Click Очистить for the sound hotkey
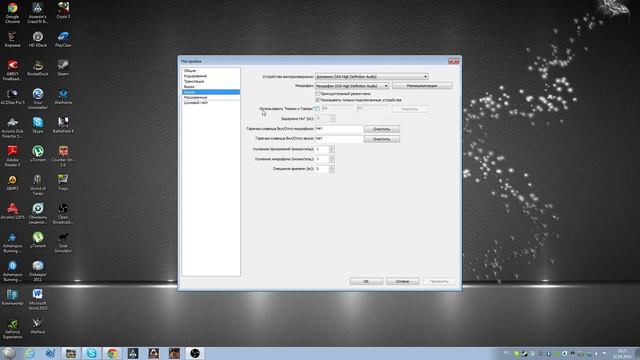Screen dimensions: 640x360 tap(382, 139)
